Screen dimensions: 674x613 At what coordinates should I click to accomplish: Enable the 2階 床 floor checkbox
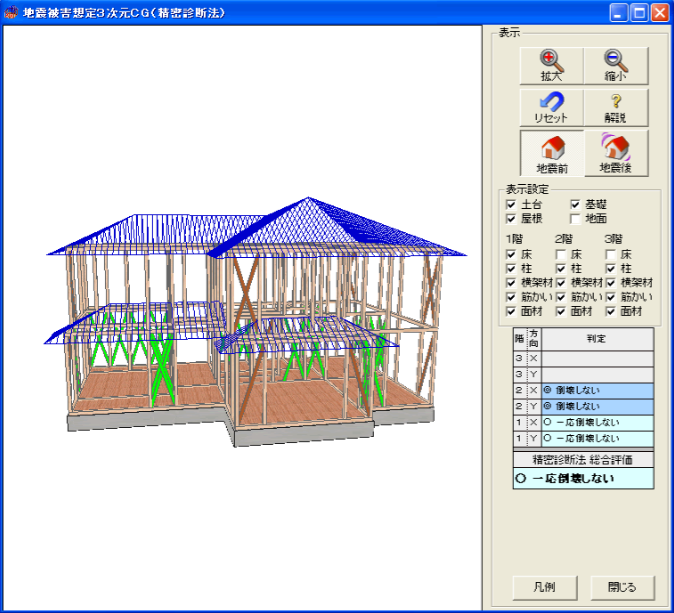[x=561, y=254]
